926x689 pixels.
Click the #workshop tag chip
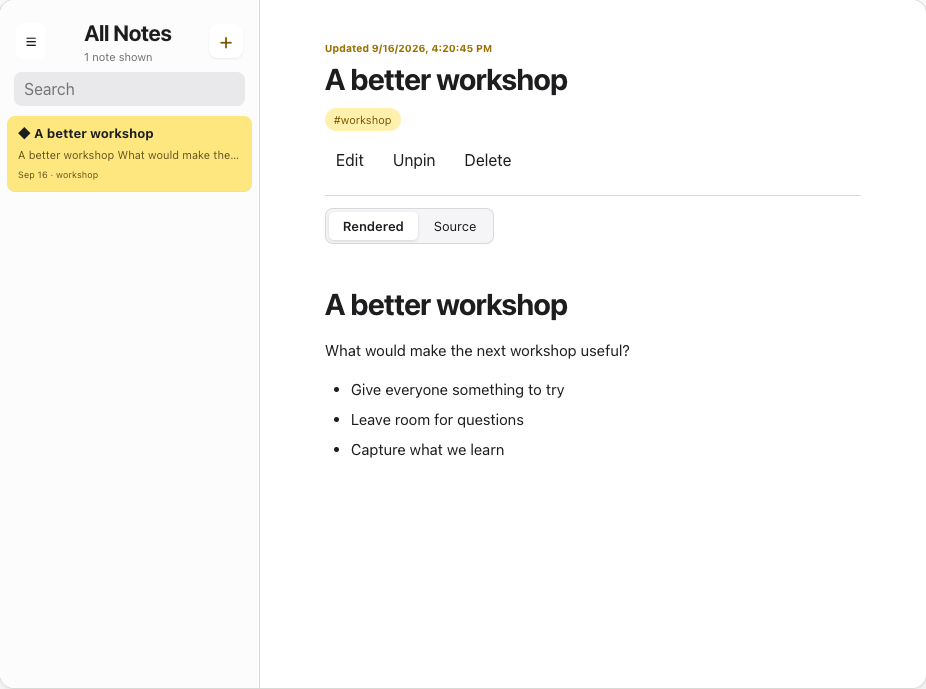coord(363,120)
